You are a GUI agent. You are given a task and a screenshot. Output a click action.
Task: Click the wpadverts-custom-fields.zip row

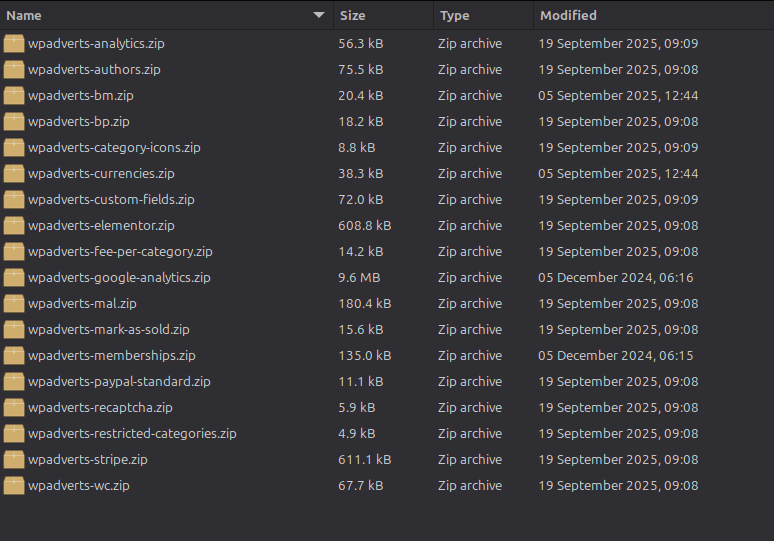click(x=111, y=200)
